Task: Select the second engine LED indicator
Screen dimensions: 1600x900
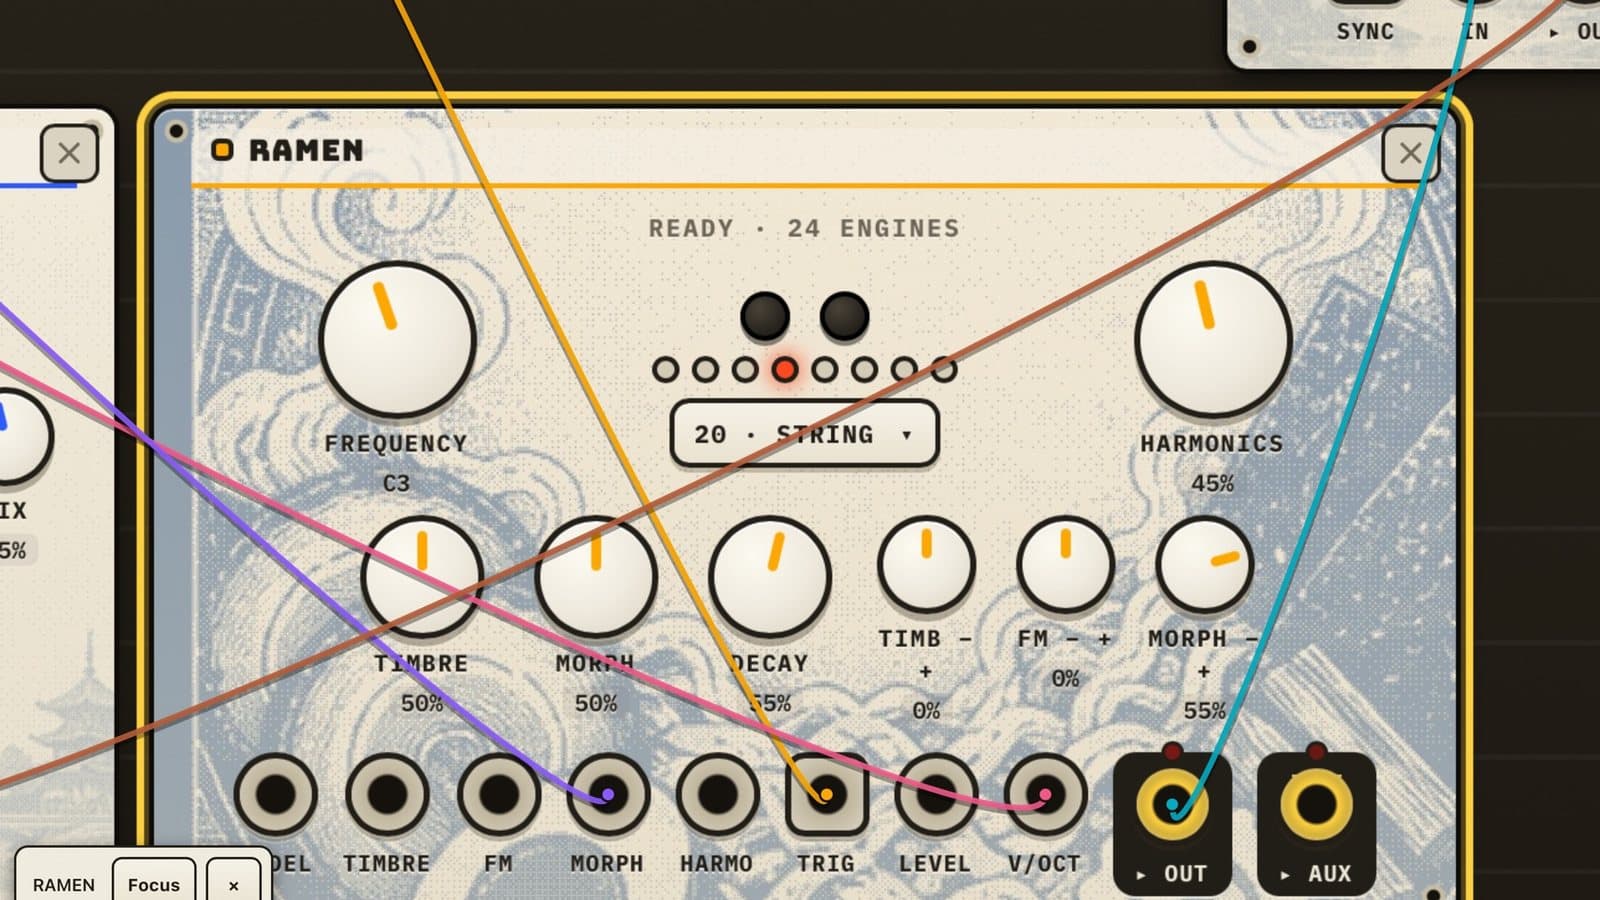Action: click(x=705, y=370)
